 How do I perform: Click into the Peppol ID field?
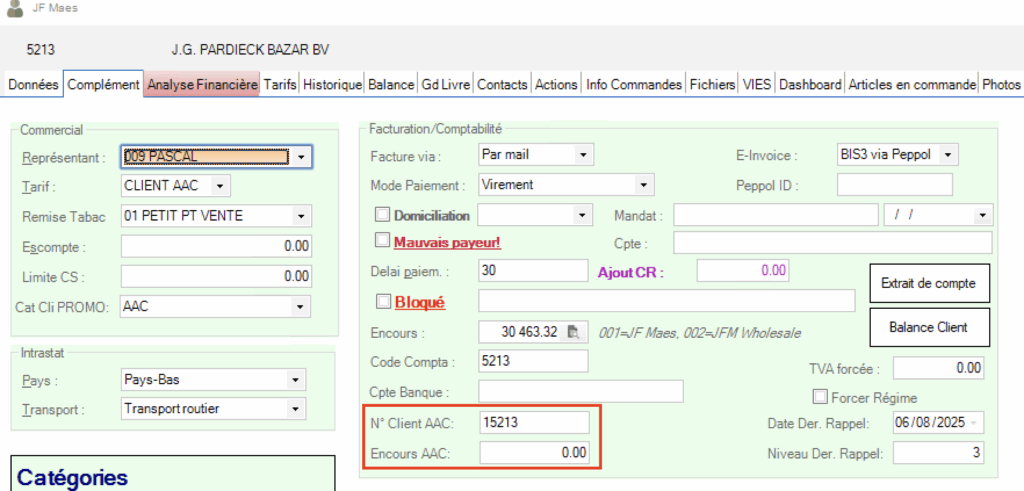pyautogui.click(x=894, y=185)
